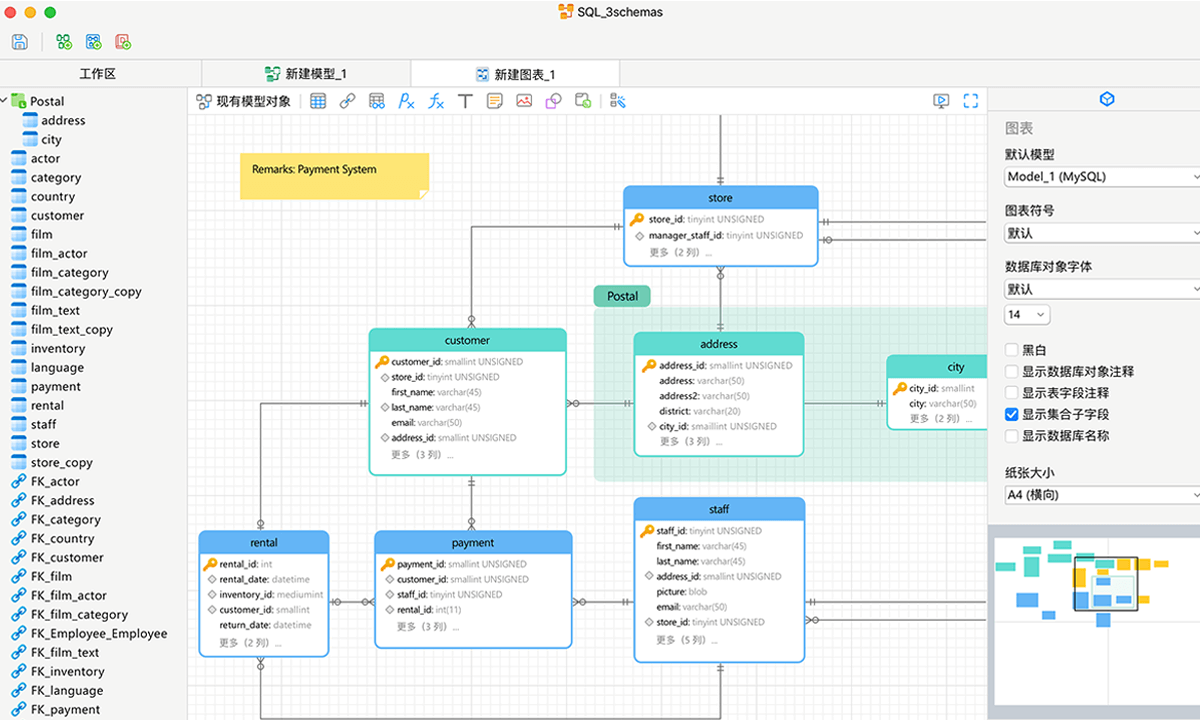Open the database object font dropdown

pyautogui.click(x=1102, y=289)
